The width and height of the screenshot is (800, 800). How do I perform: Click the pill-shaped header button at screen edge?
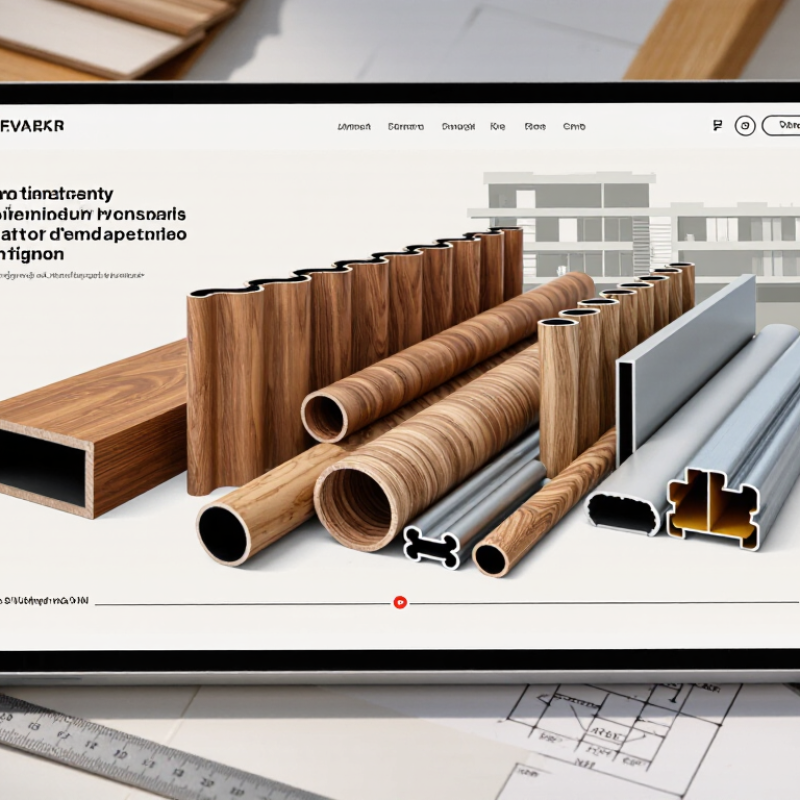point(781,126)
